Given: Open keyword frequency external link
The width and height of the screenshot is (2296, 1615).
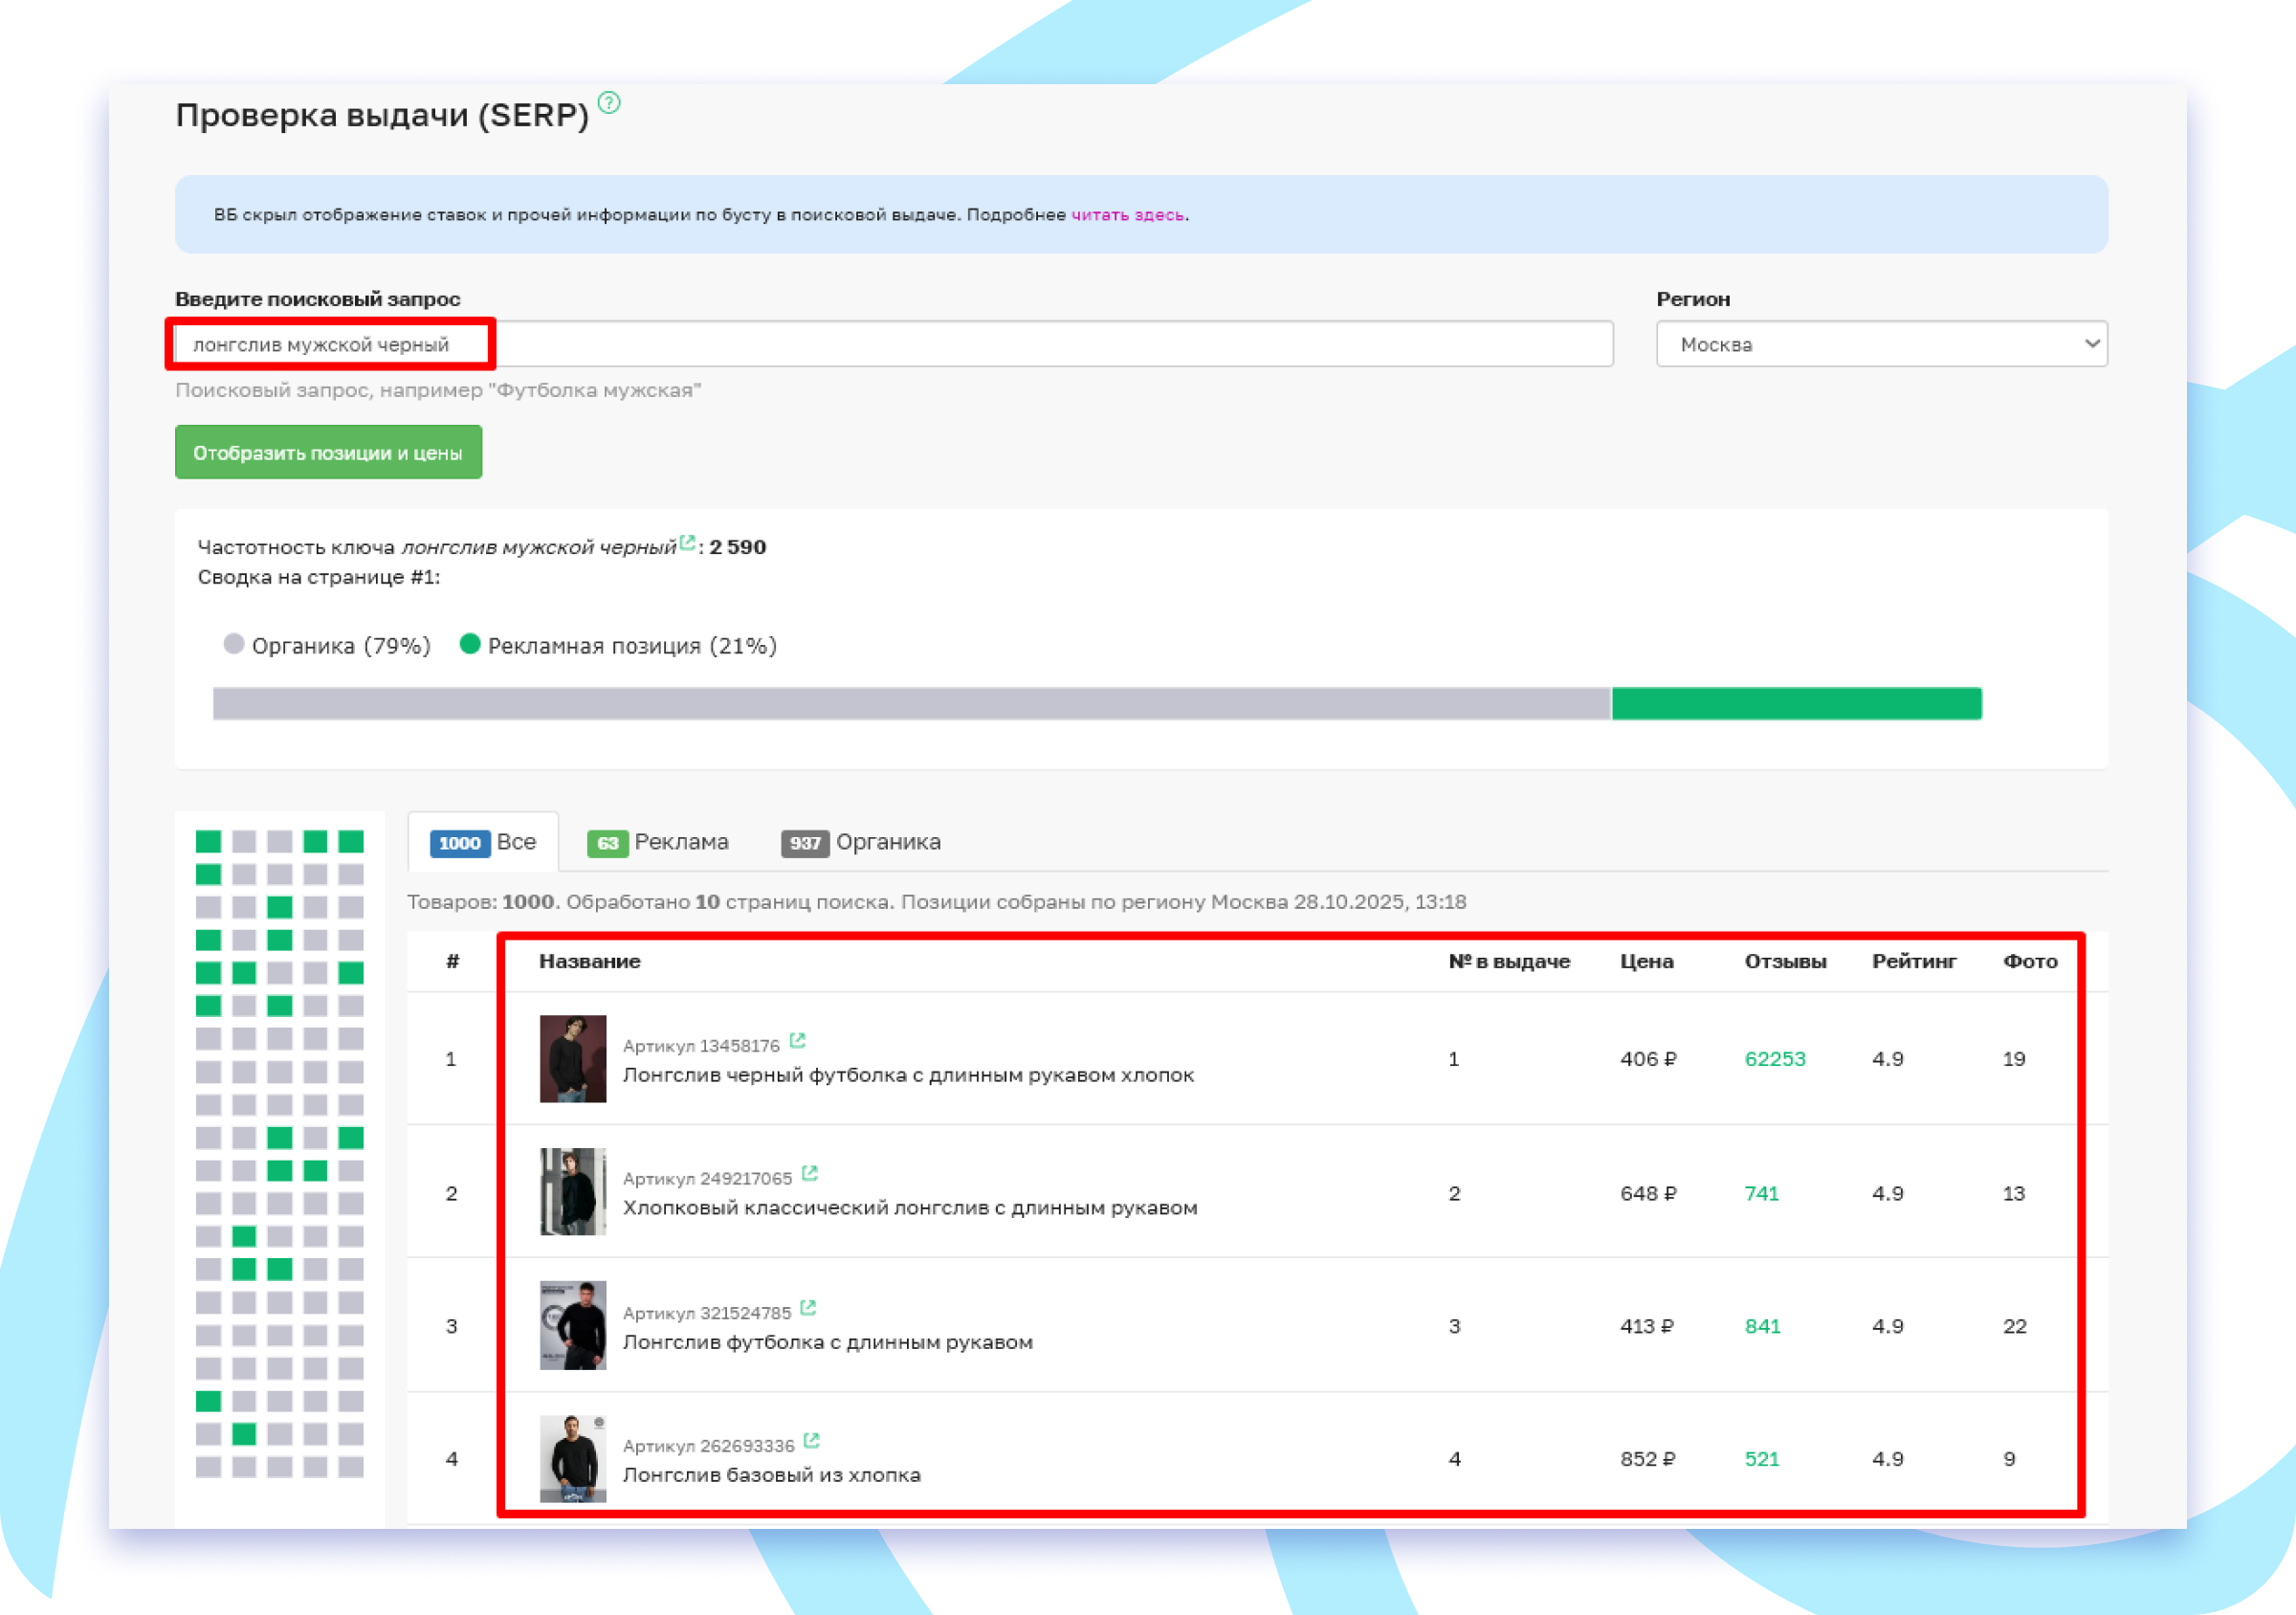Looking at the screenshot, I should (687, 543).
